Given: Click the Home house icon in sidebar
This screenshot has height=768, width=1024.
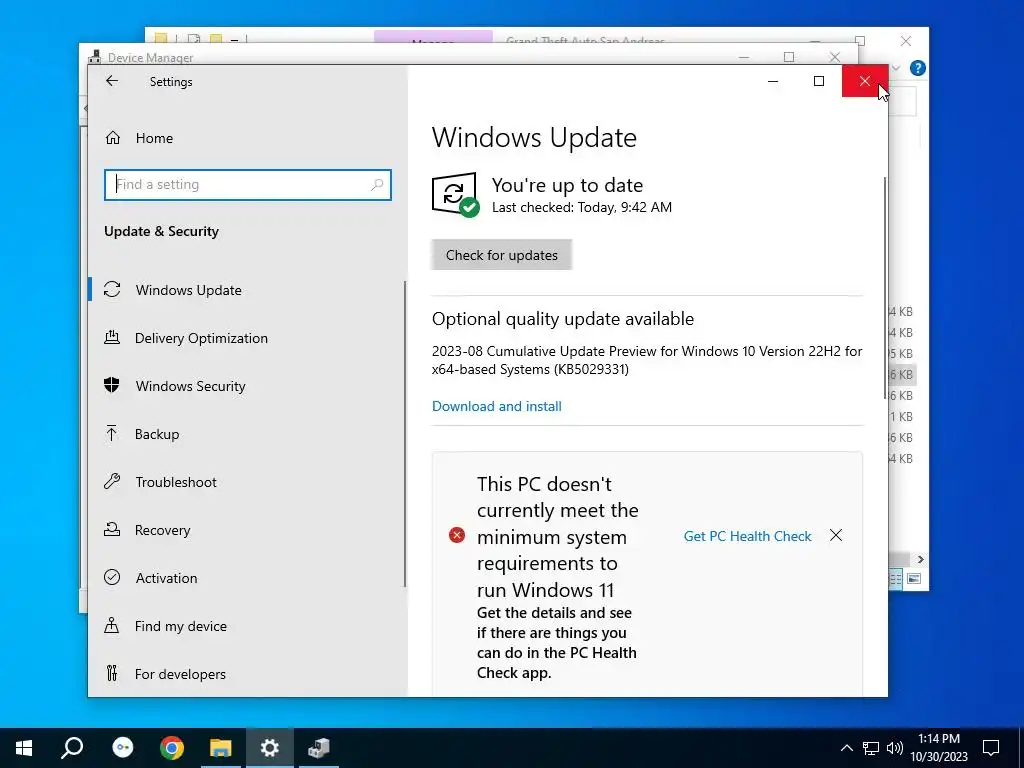Looking at the screenshot, I should pyautogui.click(x=113, y=138).
